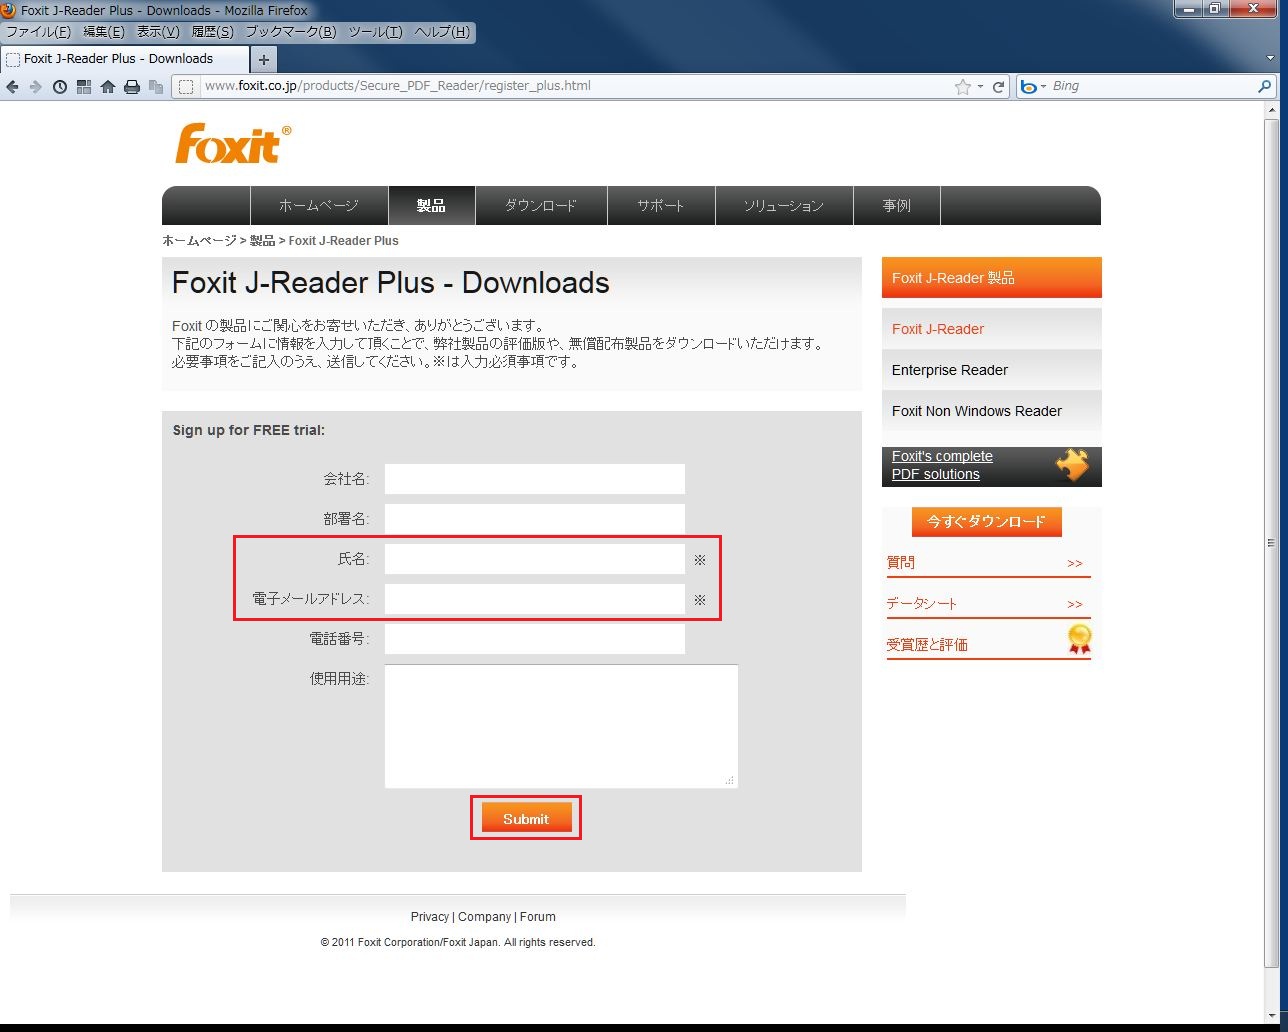The image size is (1288, 1032).
Task: Open the 受賞歴と評価 link
Action: (x=927, y=645)
